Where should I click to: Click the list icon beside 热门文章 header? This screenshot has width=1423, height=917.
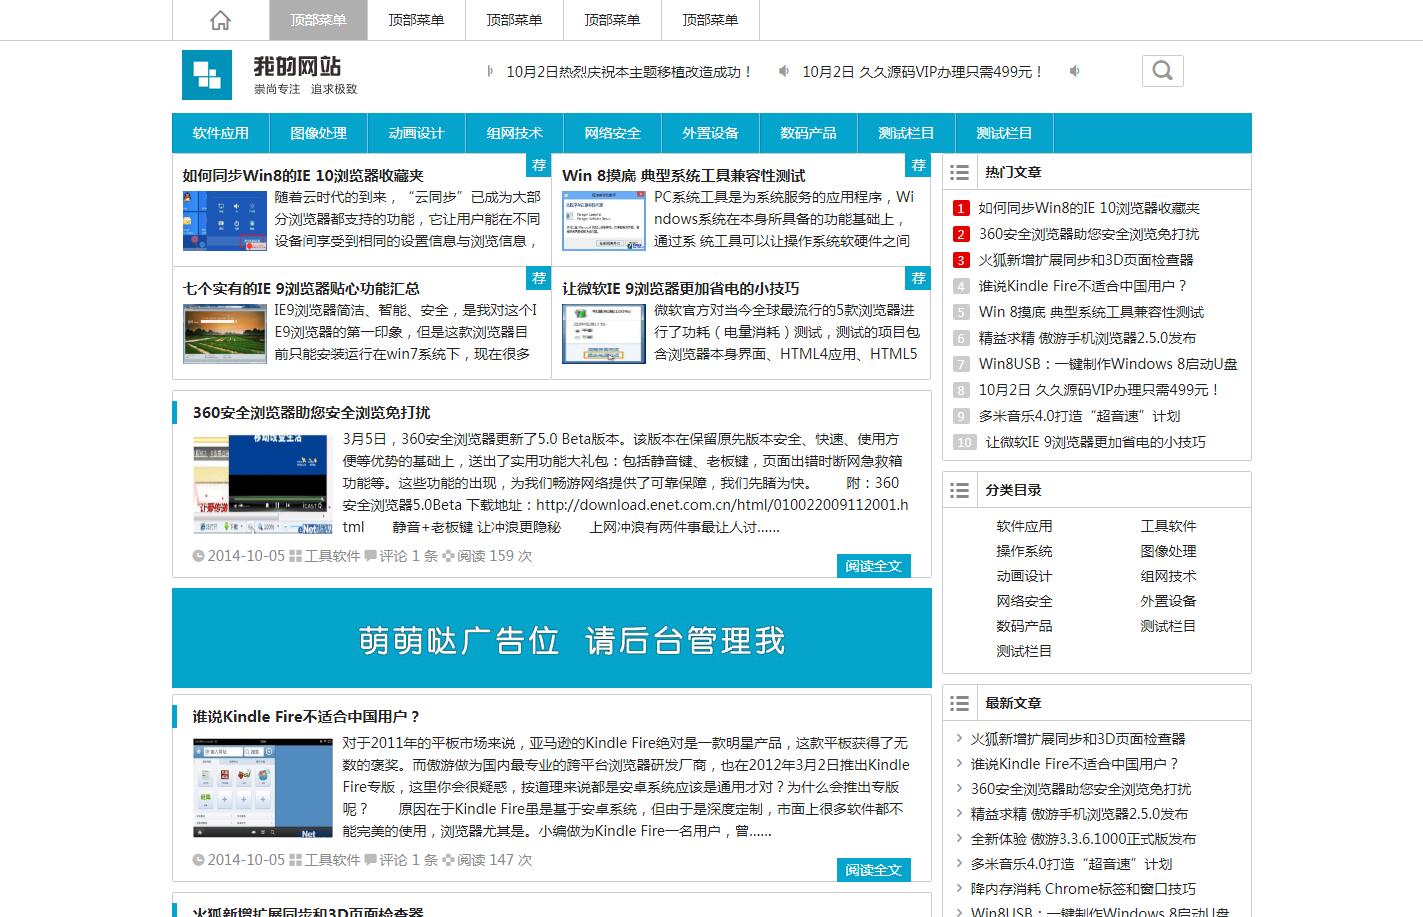[x=959, y=171]
